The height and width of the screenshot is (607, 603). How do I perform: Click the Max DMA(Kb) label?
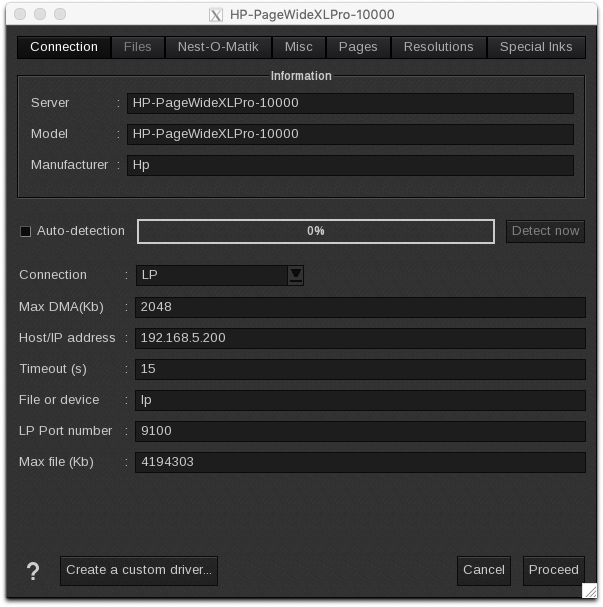pos(62,307)
